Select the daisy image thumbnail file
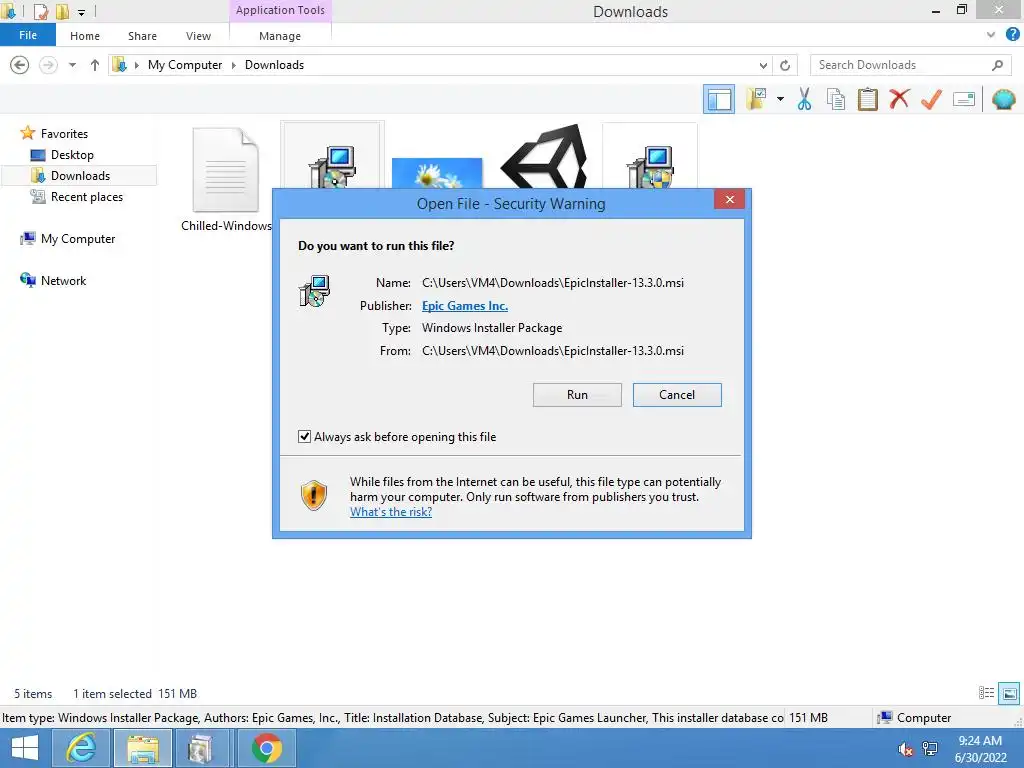Image resolution: width=1024 pixels, height=768 pixels. click(x=437, y=173)
